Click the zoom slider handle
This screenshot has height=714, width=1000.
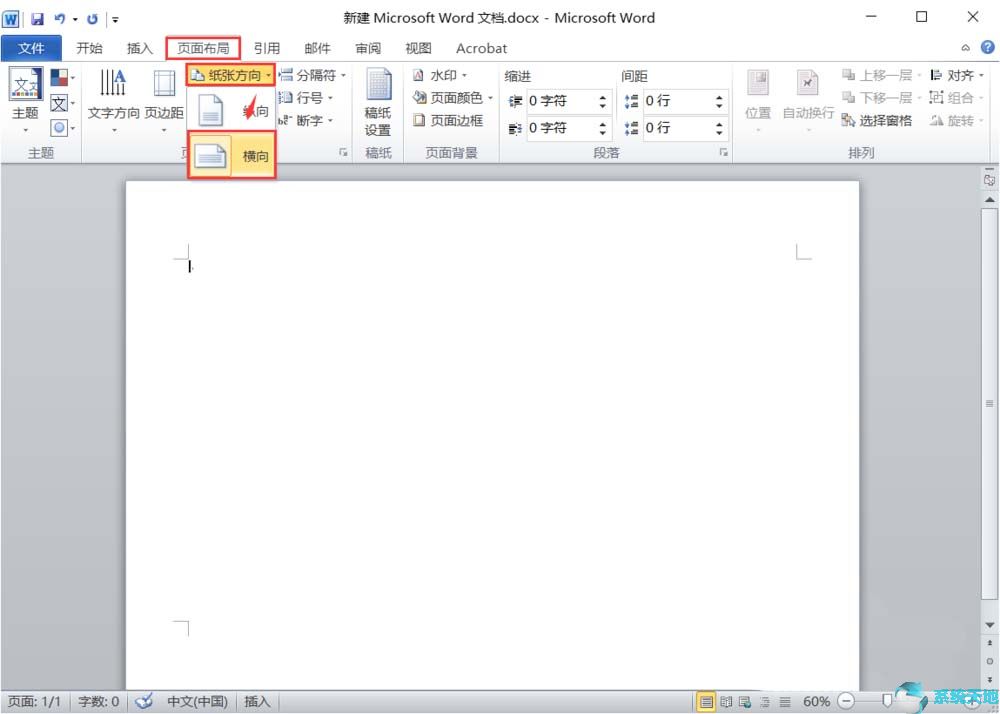tap(886, 701)
